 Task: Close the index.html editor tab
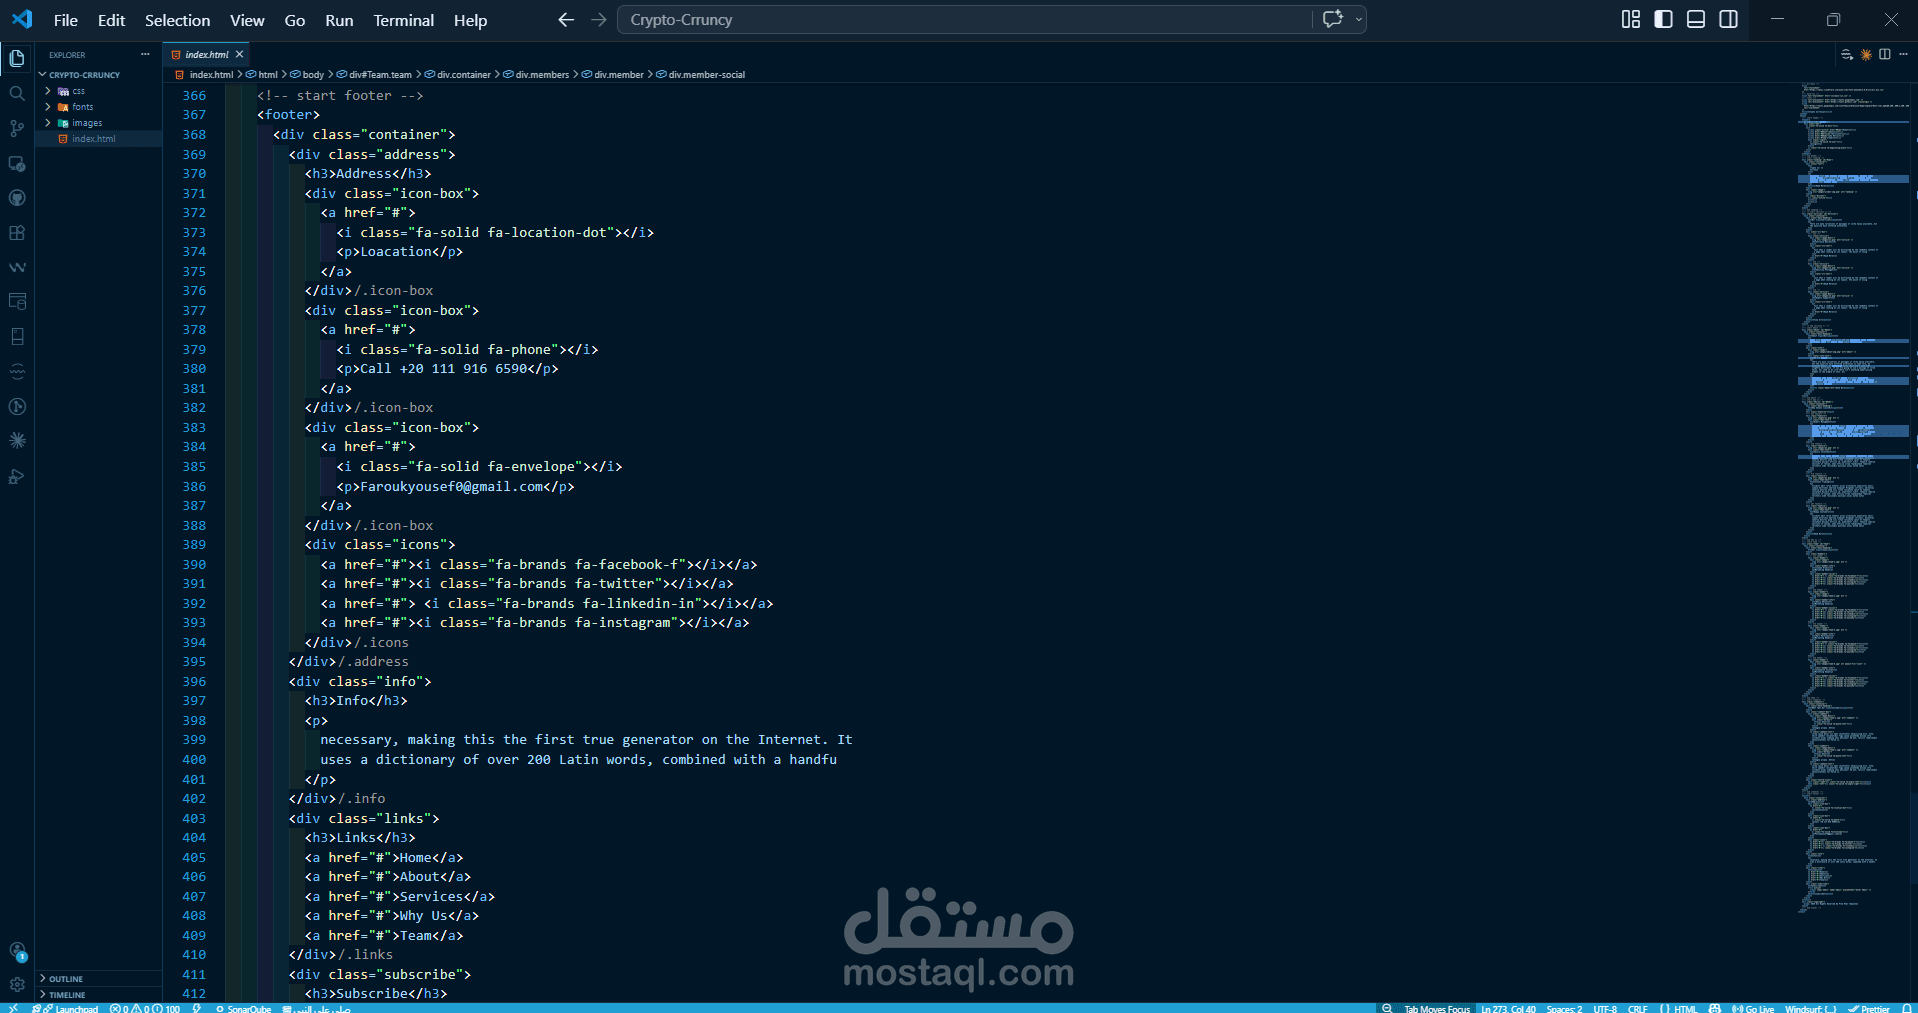point(239,55)
